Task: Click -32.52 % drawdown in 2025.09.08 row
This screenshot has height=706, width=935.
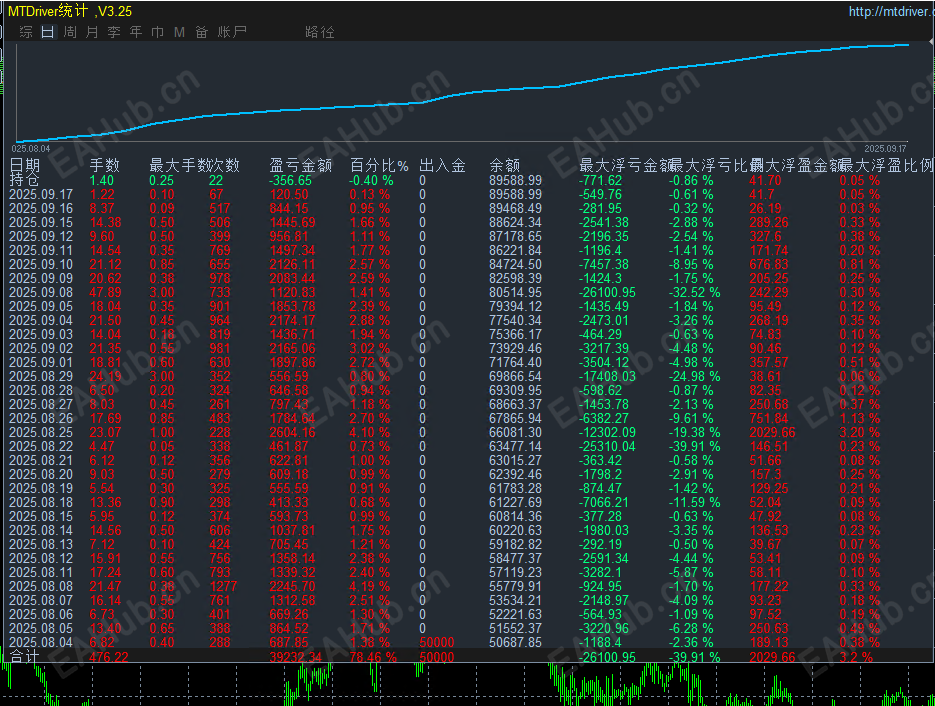Action: (695, 293)
